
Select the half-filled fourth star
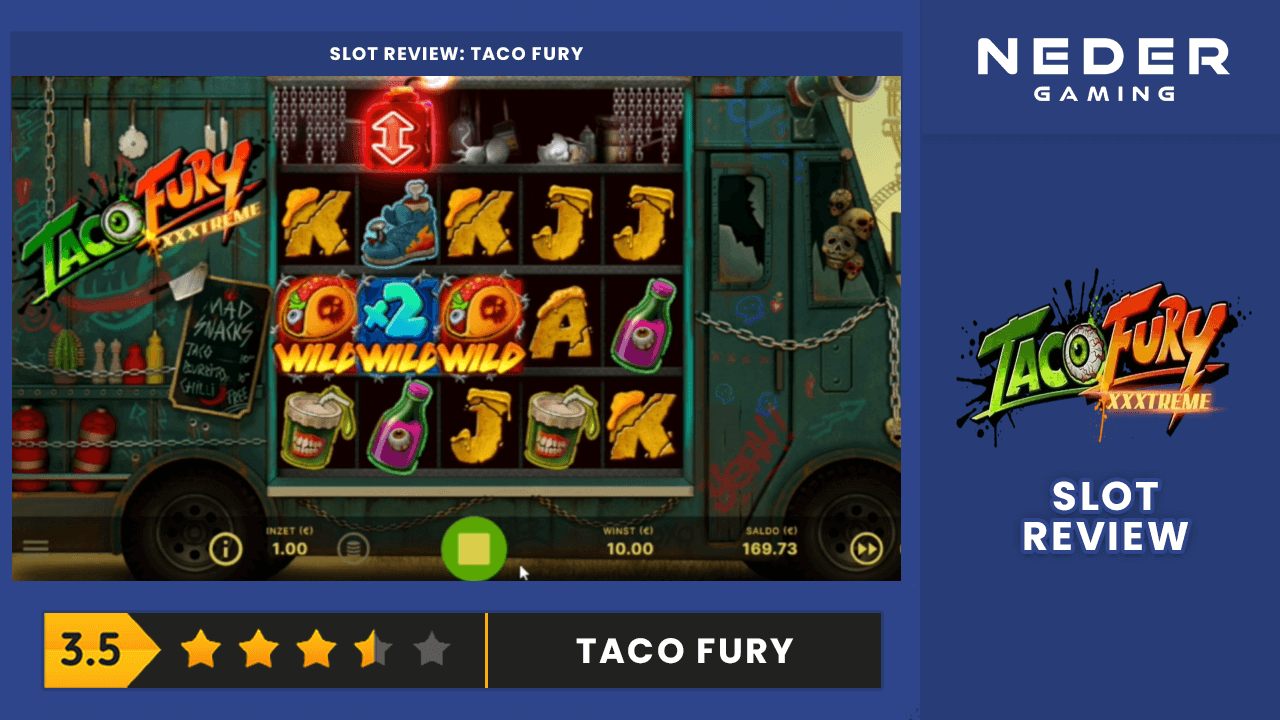point(374,650)
